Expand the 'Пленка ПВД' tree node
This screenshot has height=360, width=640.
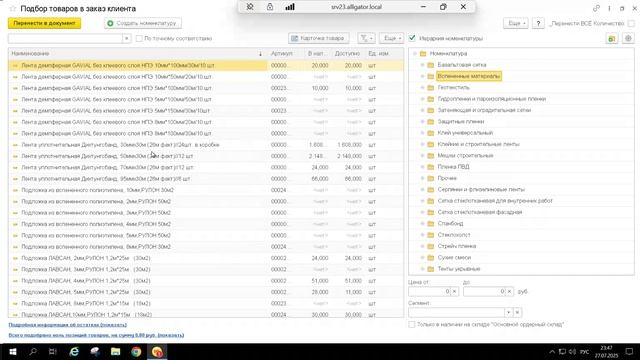(422, 167)
